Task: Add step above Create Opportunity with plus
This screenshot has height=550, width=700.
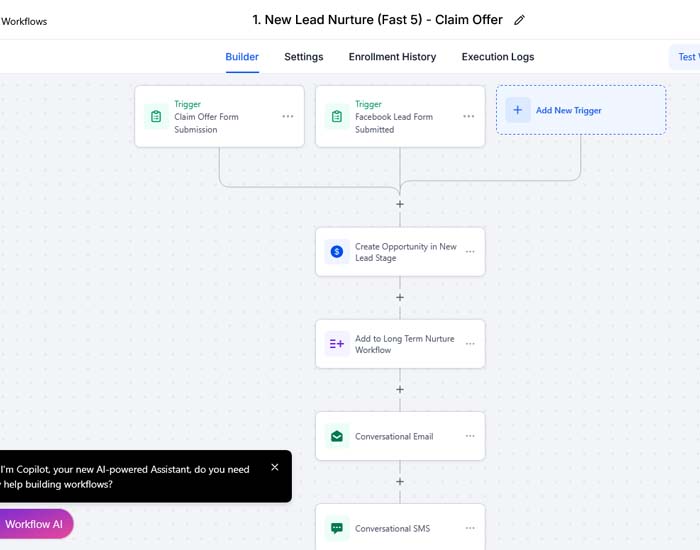Action: pyautogui.click(x=400, y=204)
